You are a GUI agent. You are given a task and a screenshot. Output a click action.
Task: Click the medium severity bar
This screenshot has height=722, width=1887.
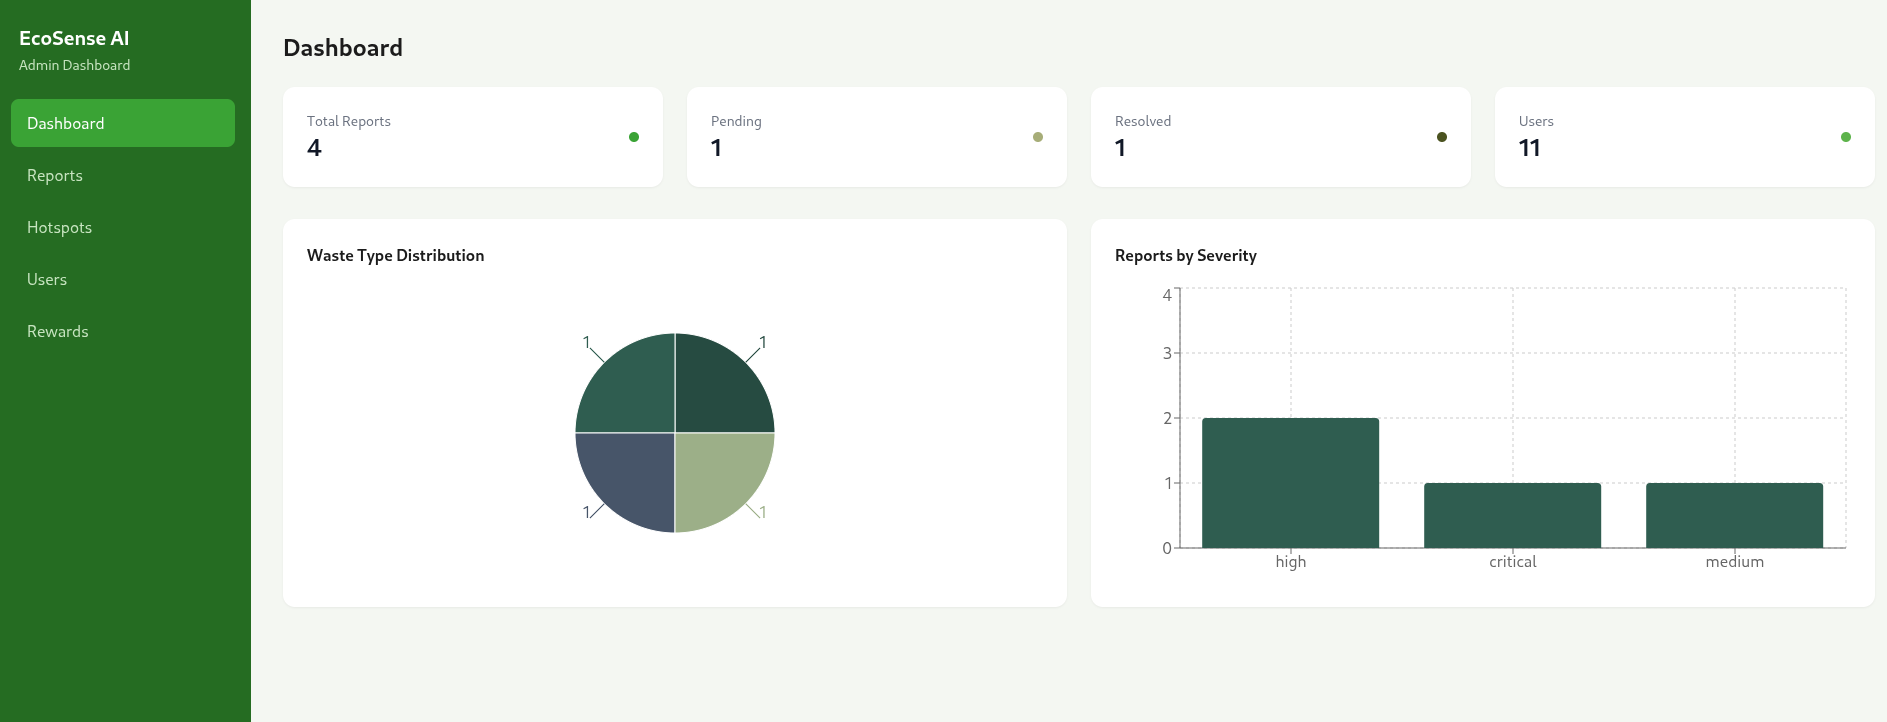pos(1734,515)
